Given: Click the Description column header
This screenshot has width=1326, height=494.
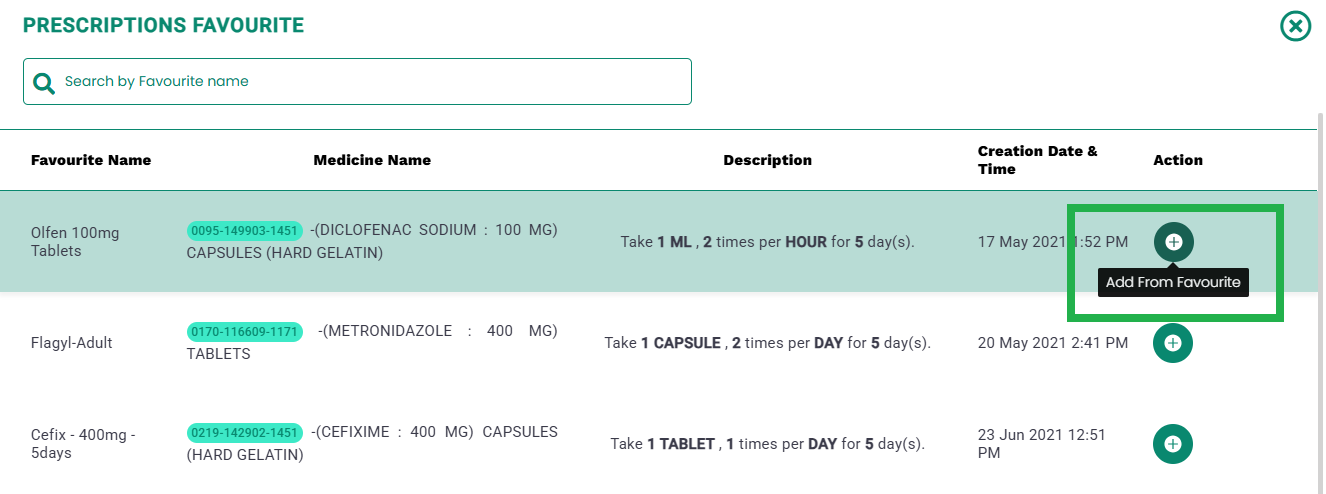Looking at the screenshot, I should pos(768,160).
